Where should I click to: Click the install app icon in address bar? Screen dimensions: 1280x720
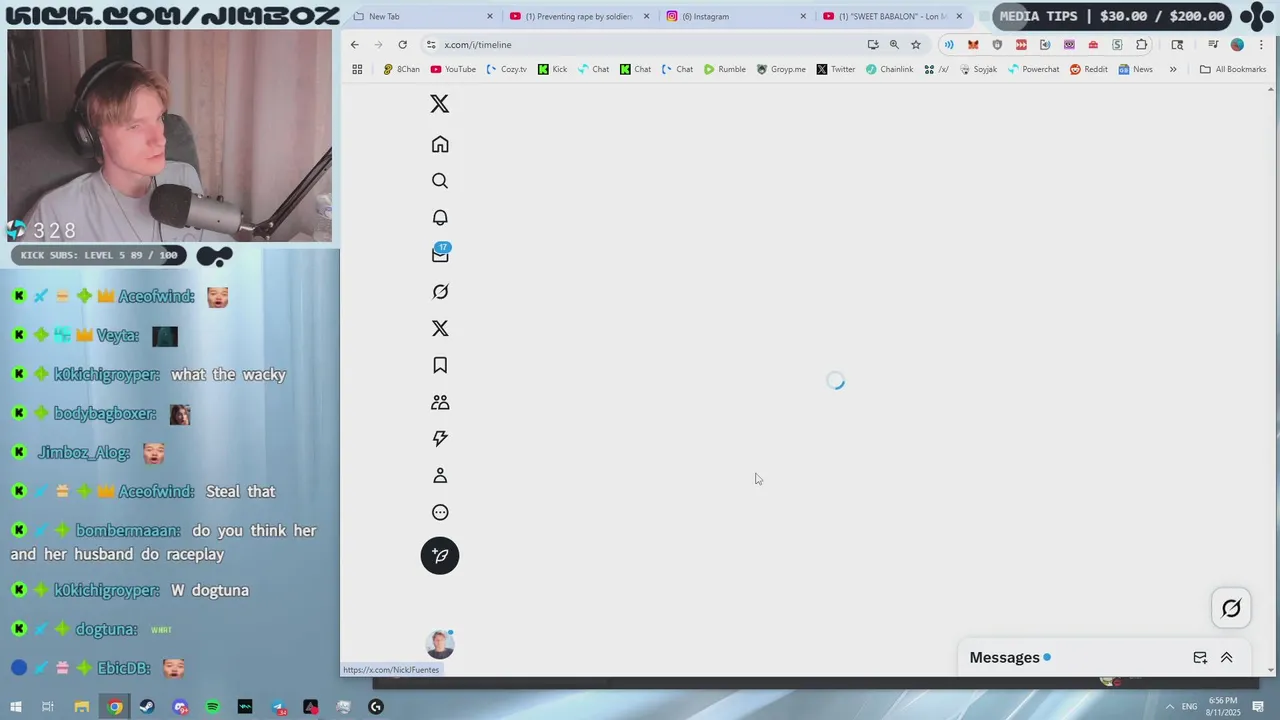click(x=873, y=44)
